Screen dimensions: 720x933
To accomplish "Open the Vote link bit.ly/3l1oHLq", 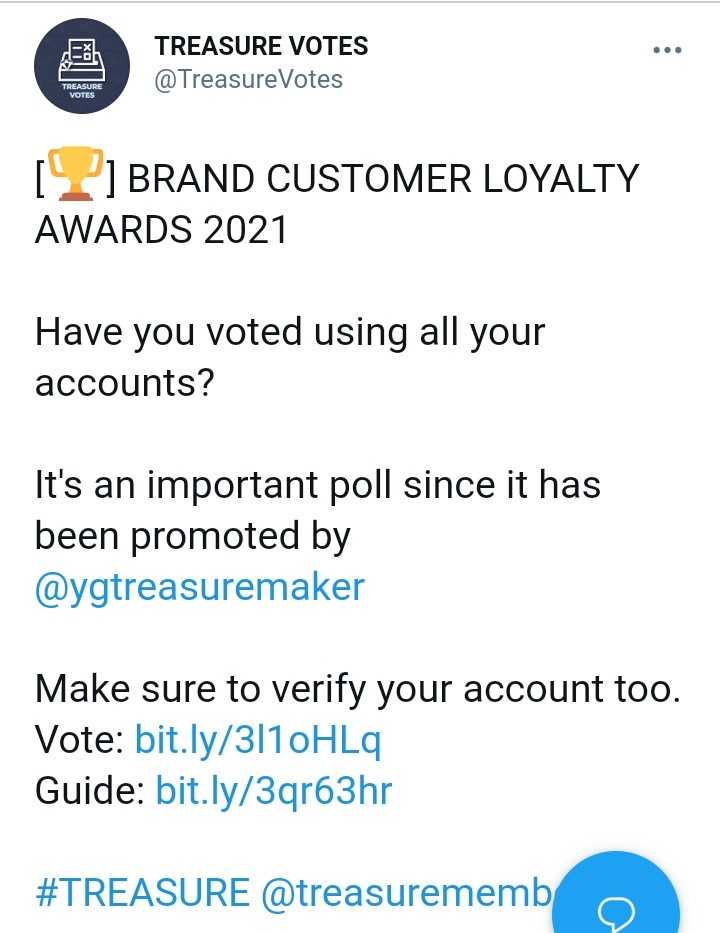I will click(x=258, y=741).
